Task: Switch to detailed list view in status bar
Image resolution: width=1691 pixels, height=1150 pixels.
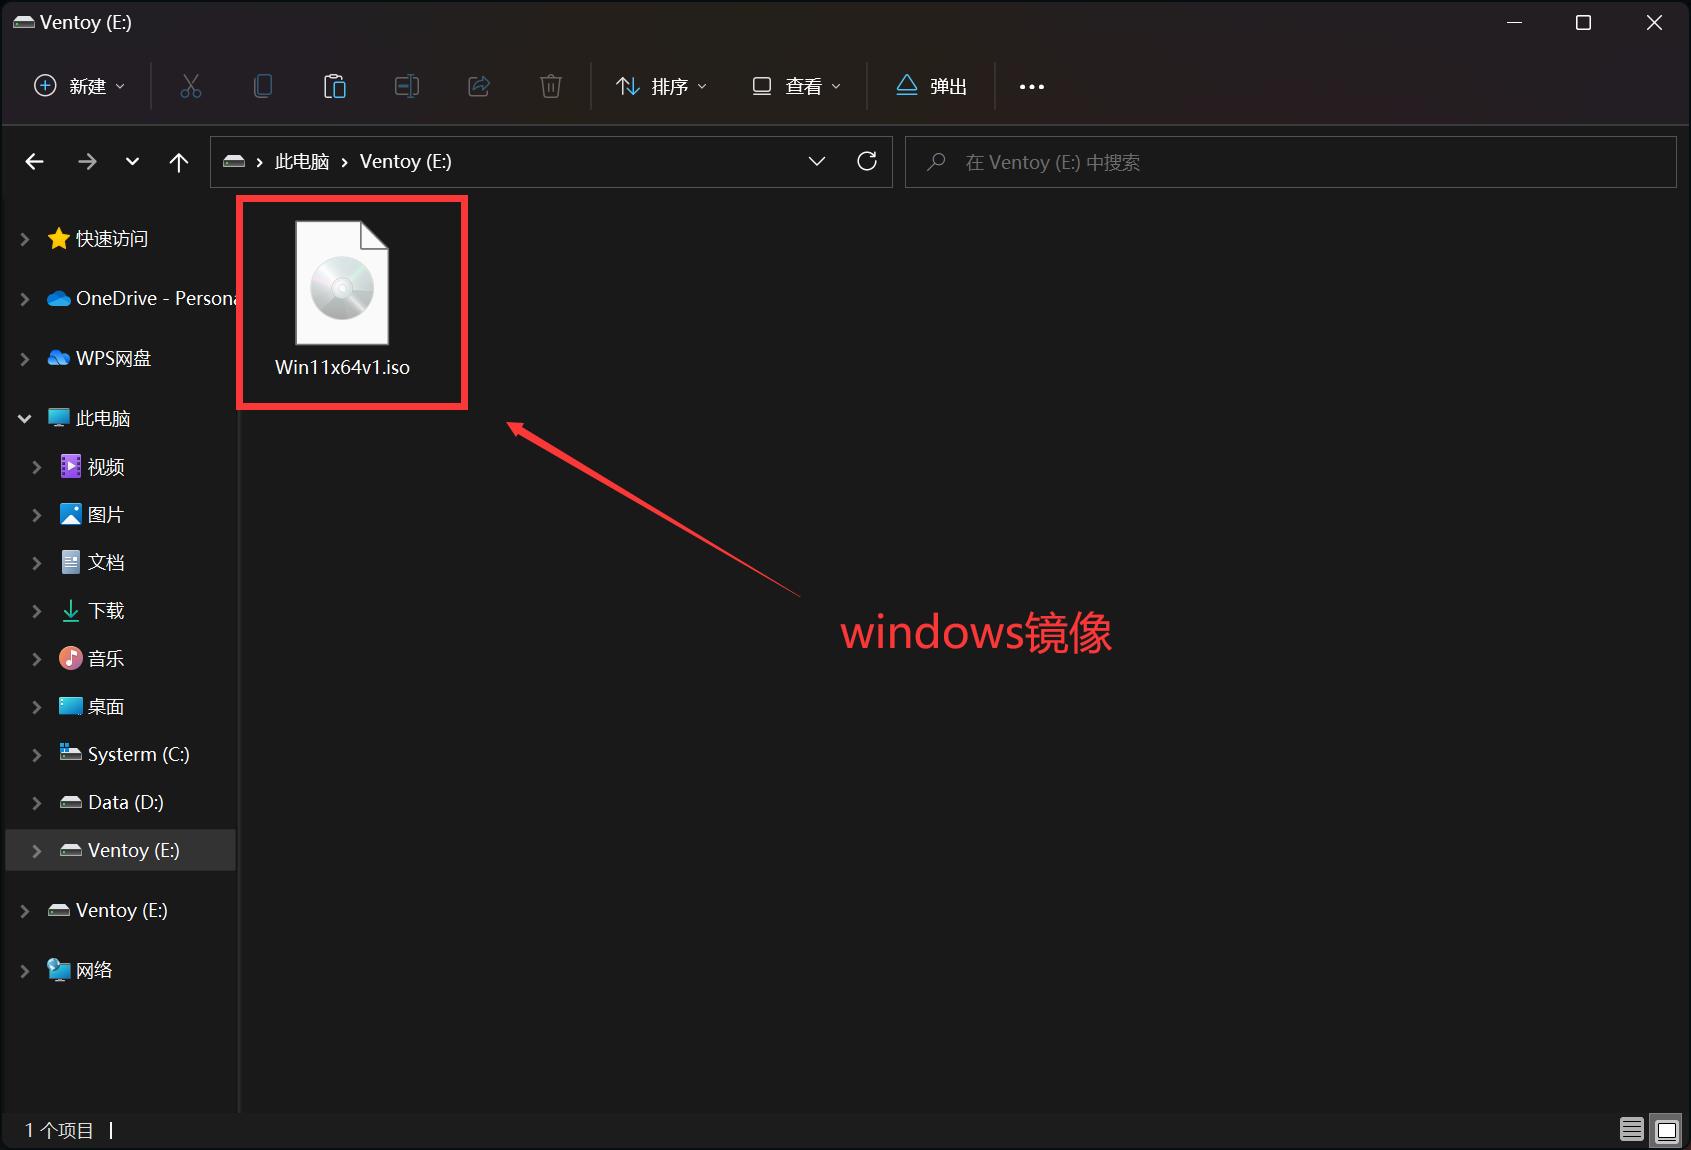Action: tap(1629, 1129)
